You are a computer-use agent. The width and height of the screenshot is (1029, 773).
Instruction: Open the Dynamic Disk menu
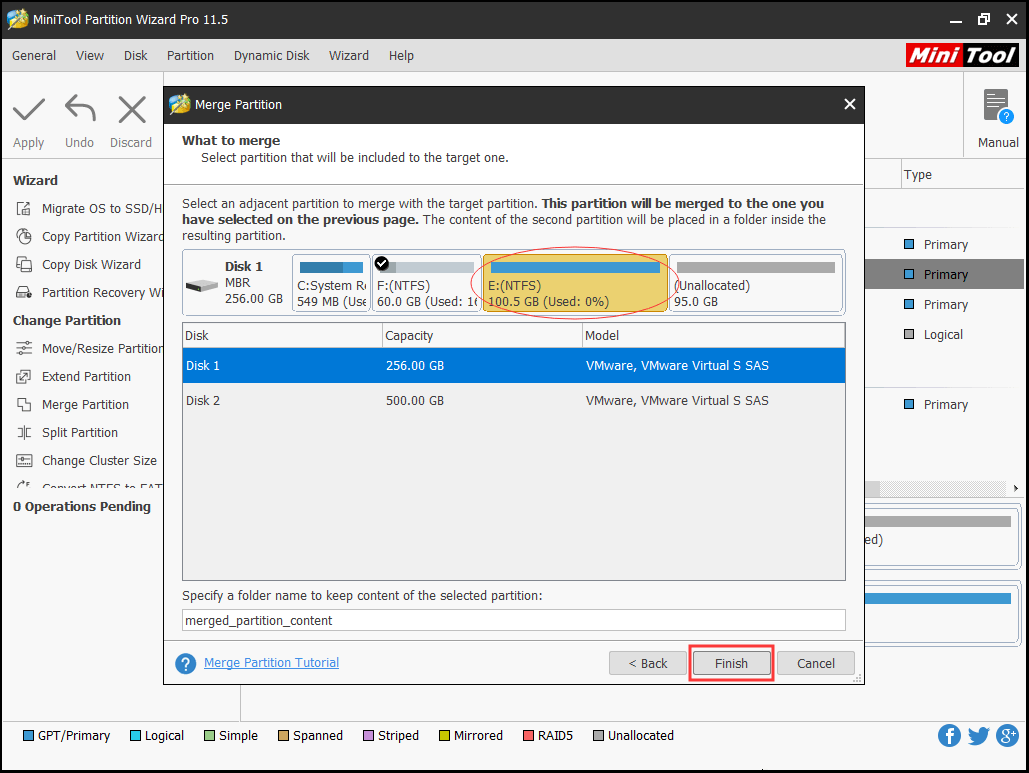coord(272,56)
